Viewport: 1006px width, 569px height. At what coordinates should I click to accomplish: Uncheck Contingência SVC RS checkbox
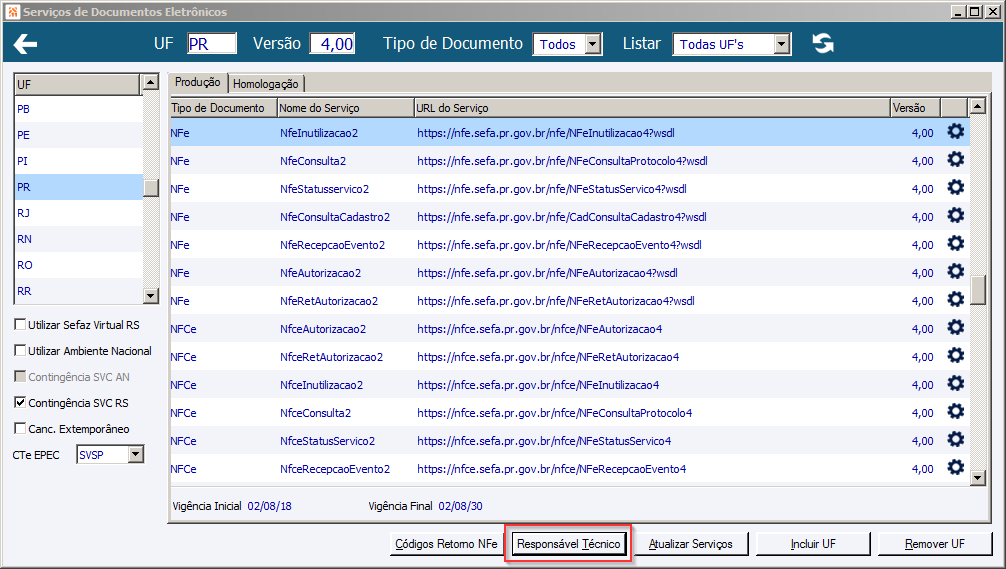click(20, 402)
